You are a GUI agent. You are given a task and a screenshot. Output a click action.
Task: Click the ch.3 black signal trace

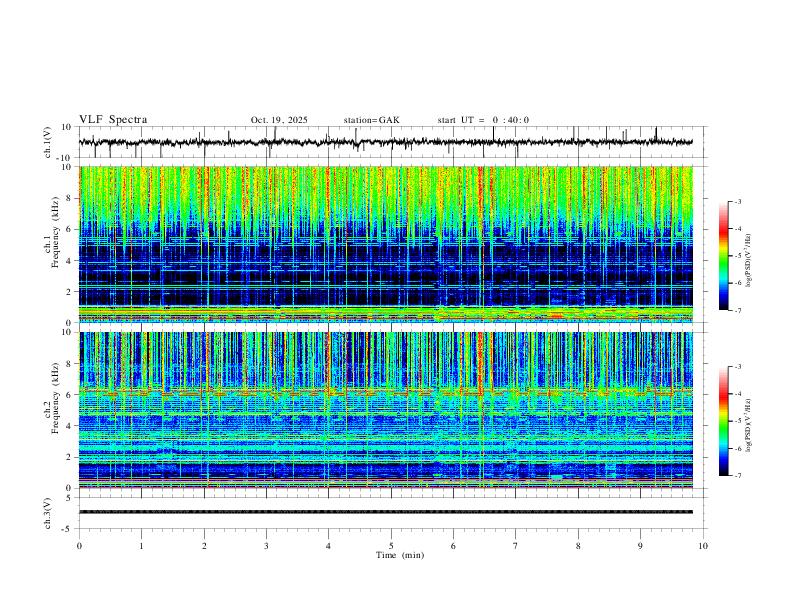coord(386,512)
